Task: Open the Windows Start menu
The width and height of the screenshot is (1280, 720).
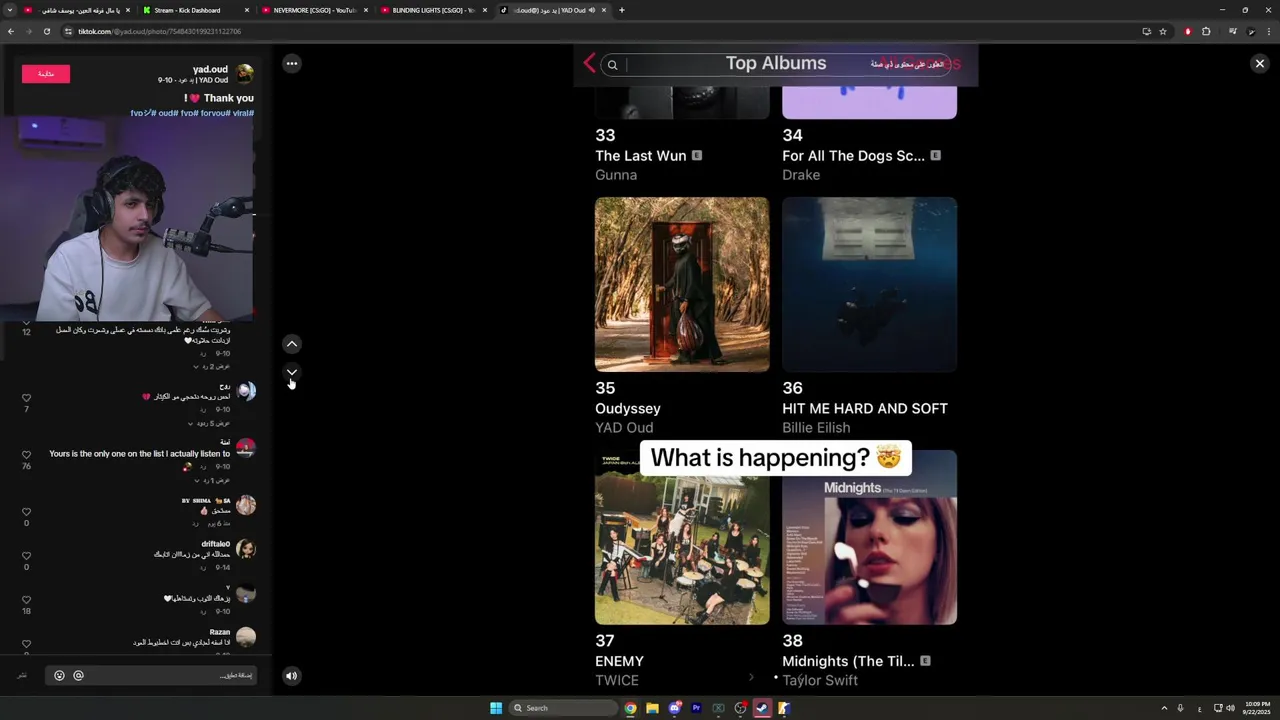Action: 496,708
